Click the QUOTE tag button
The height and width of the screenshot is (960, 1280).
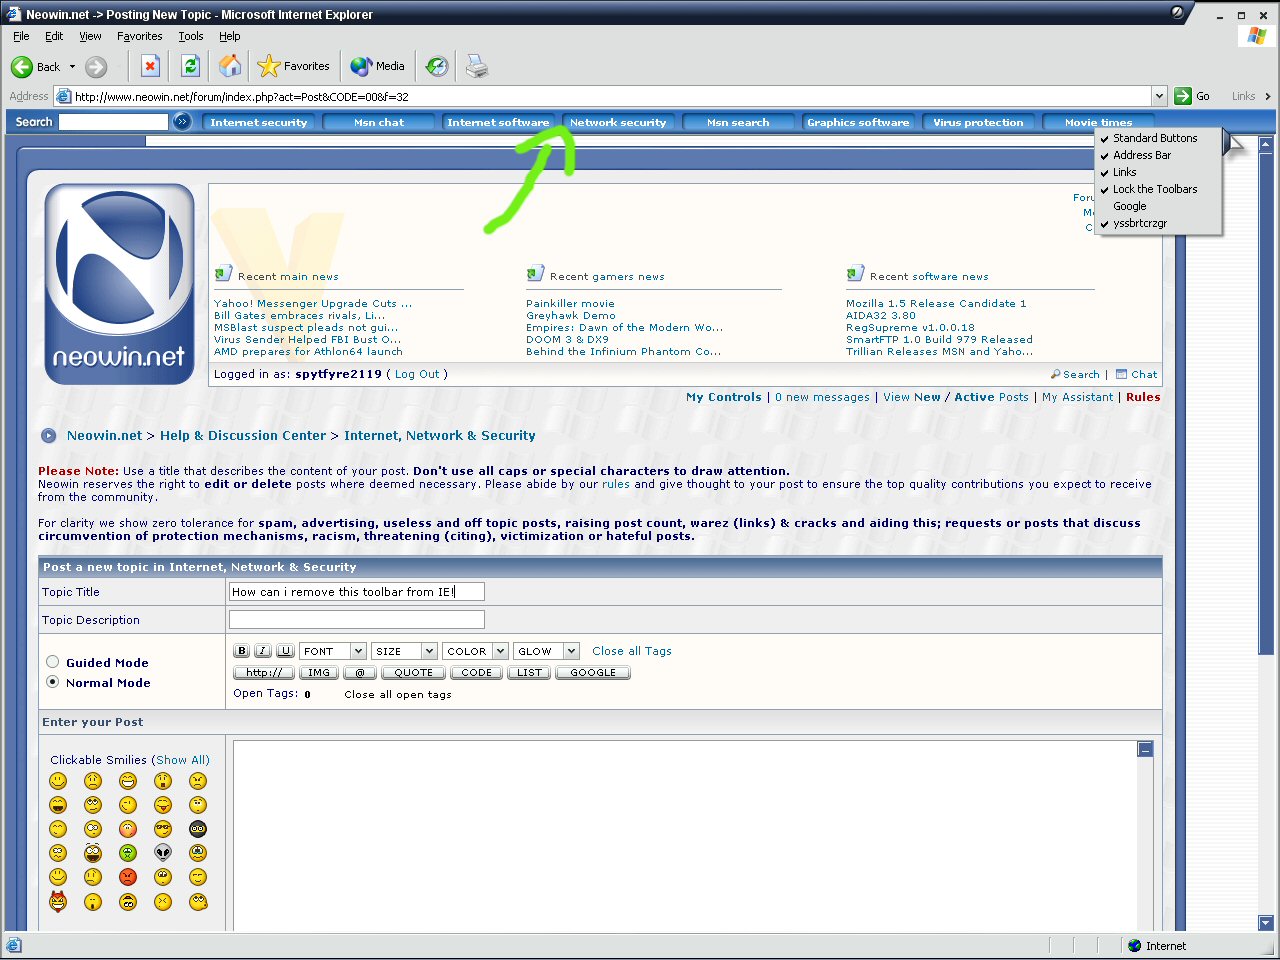click(x=413, y=673)
